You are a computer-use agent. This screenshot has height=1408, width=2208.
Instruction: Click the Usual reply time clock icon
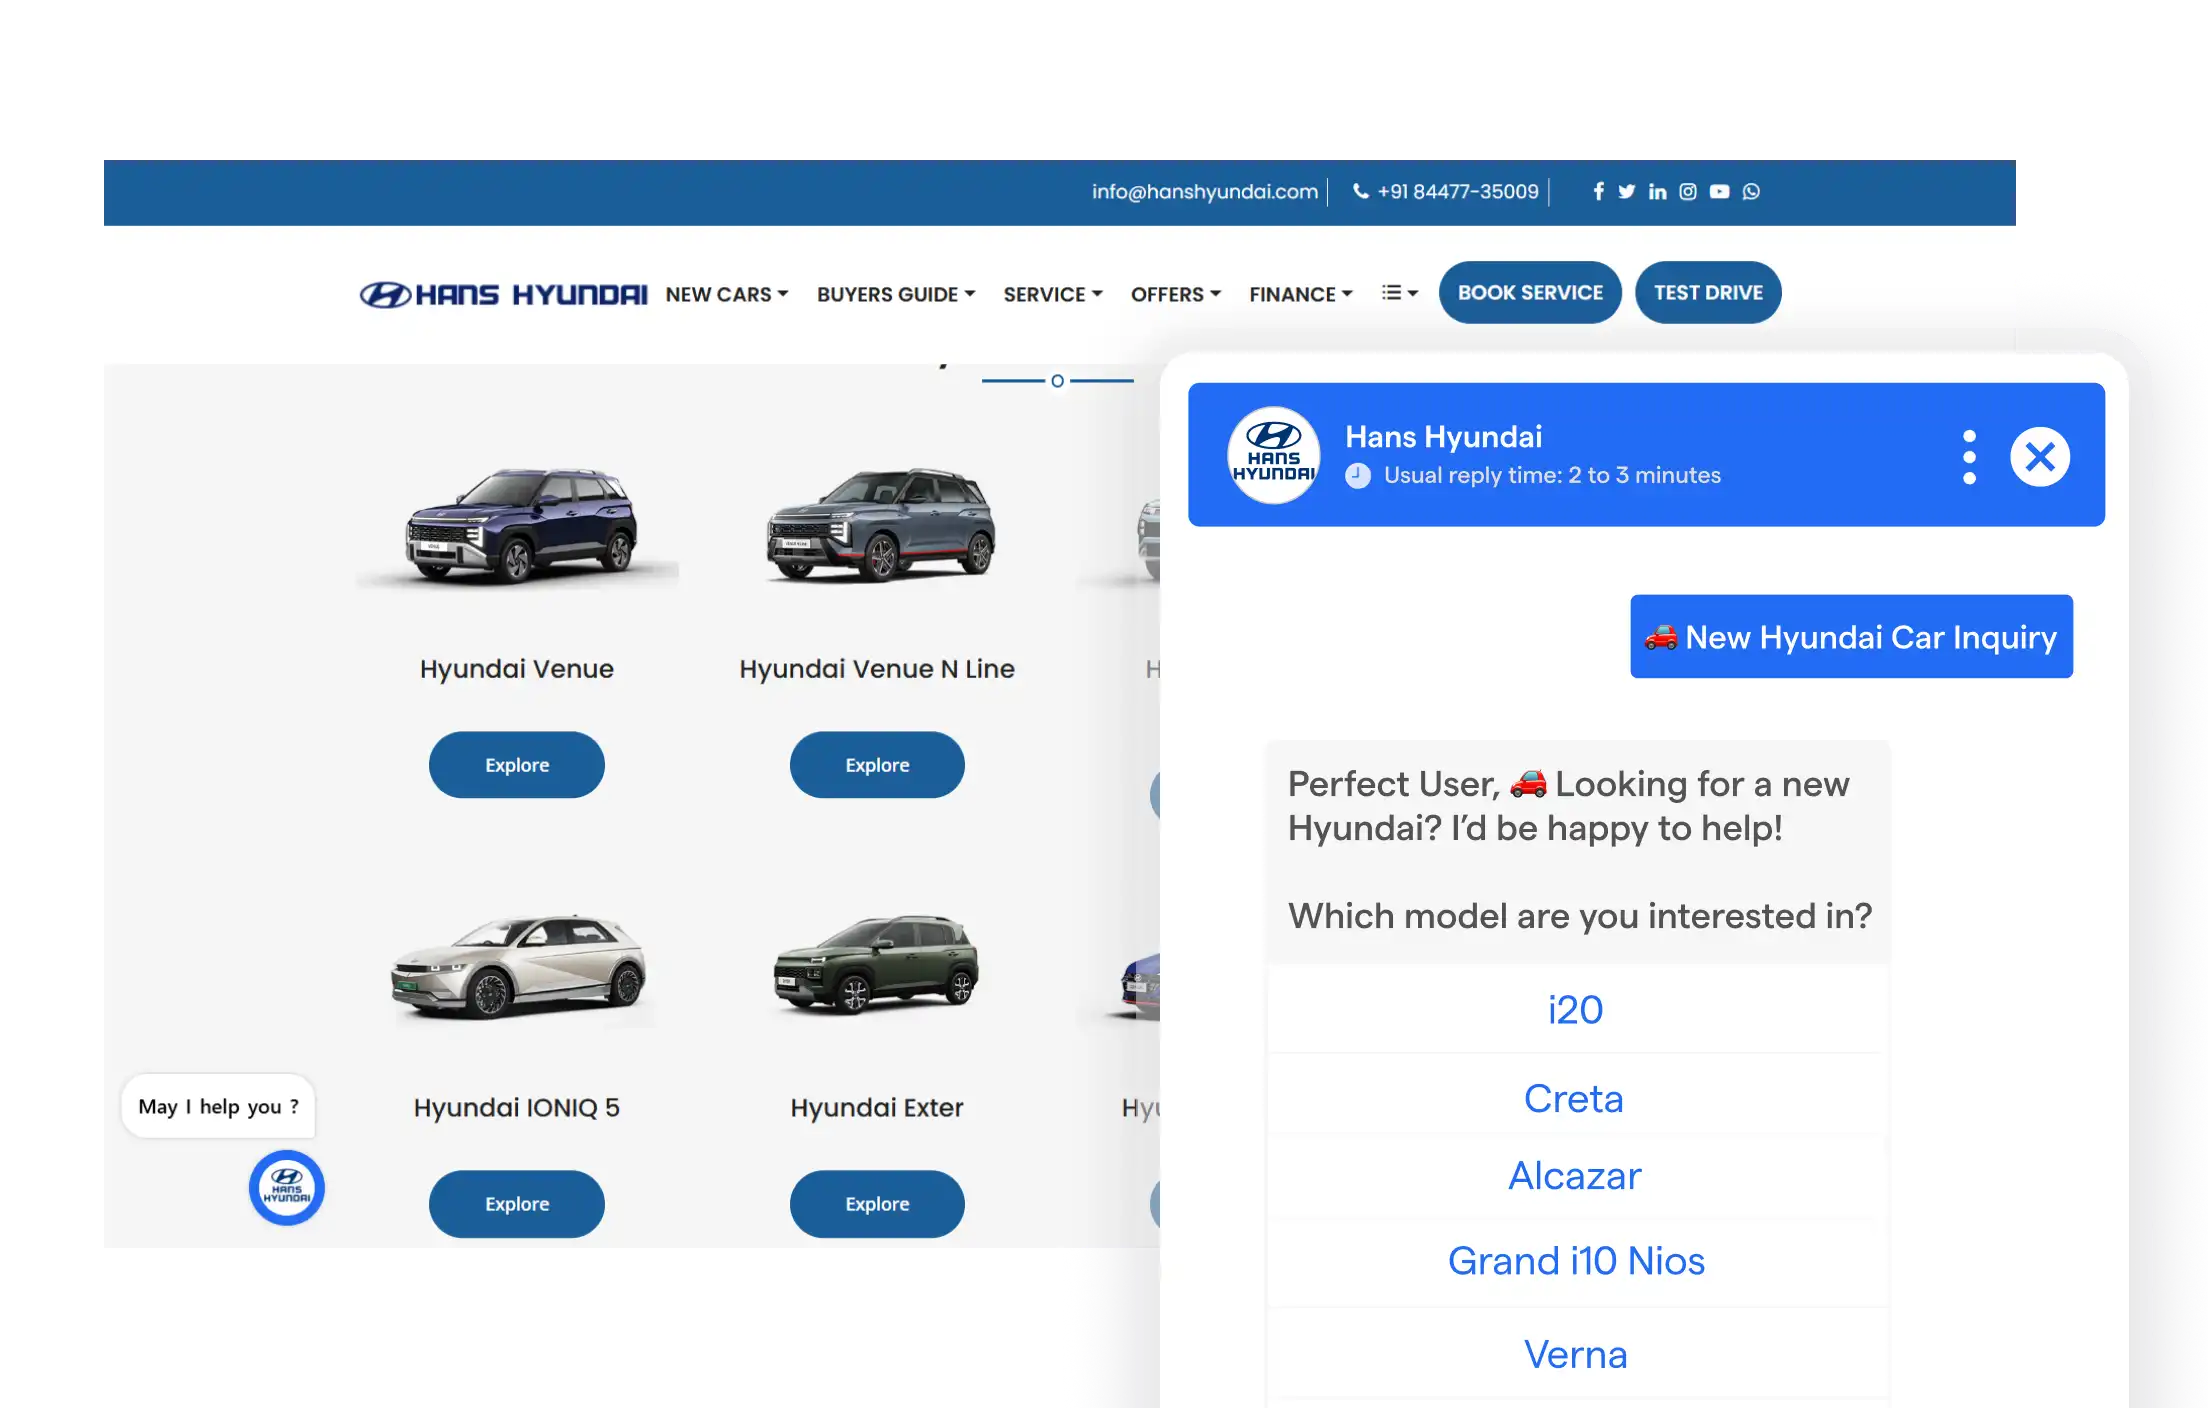(x=1357, y=475)
